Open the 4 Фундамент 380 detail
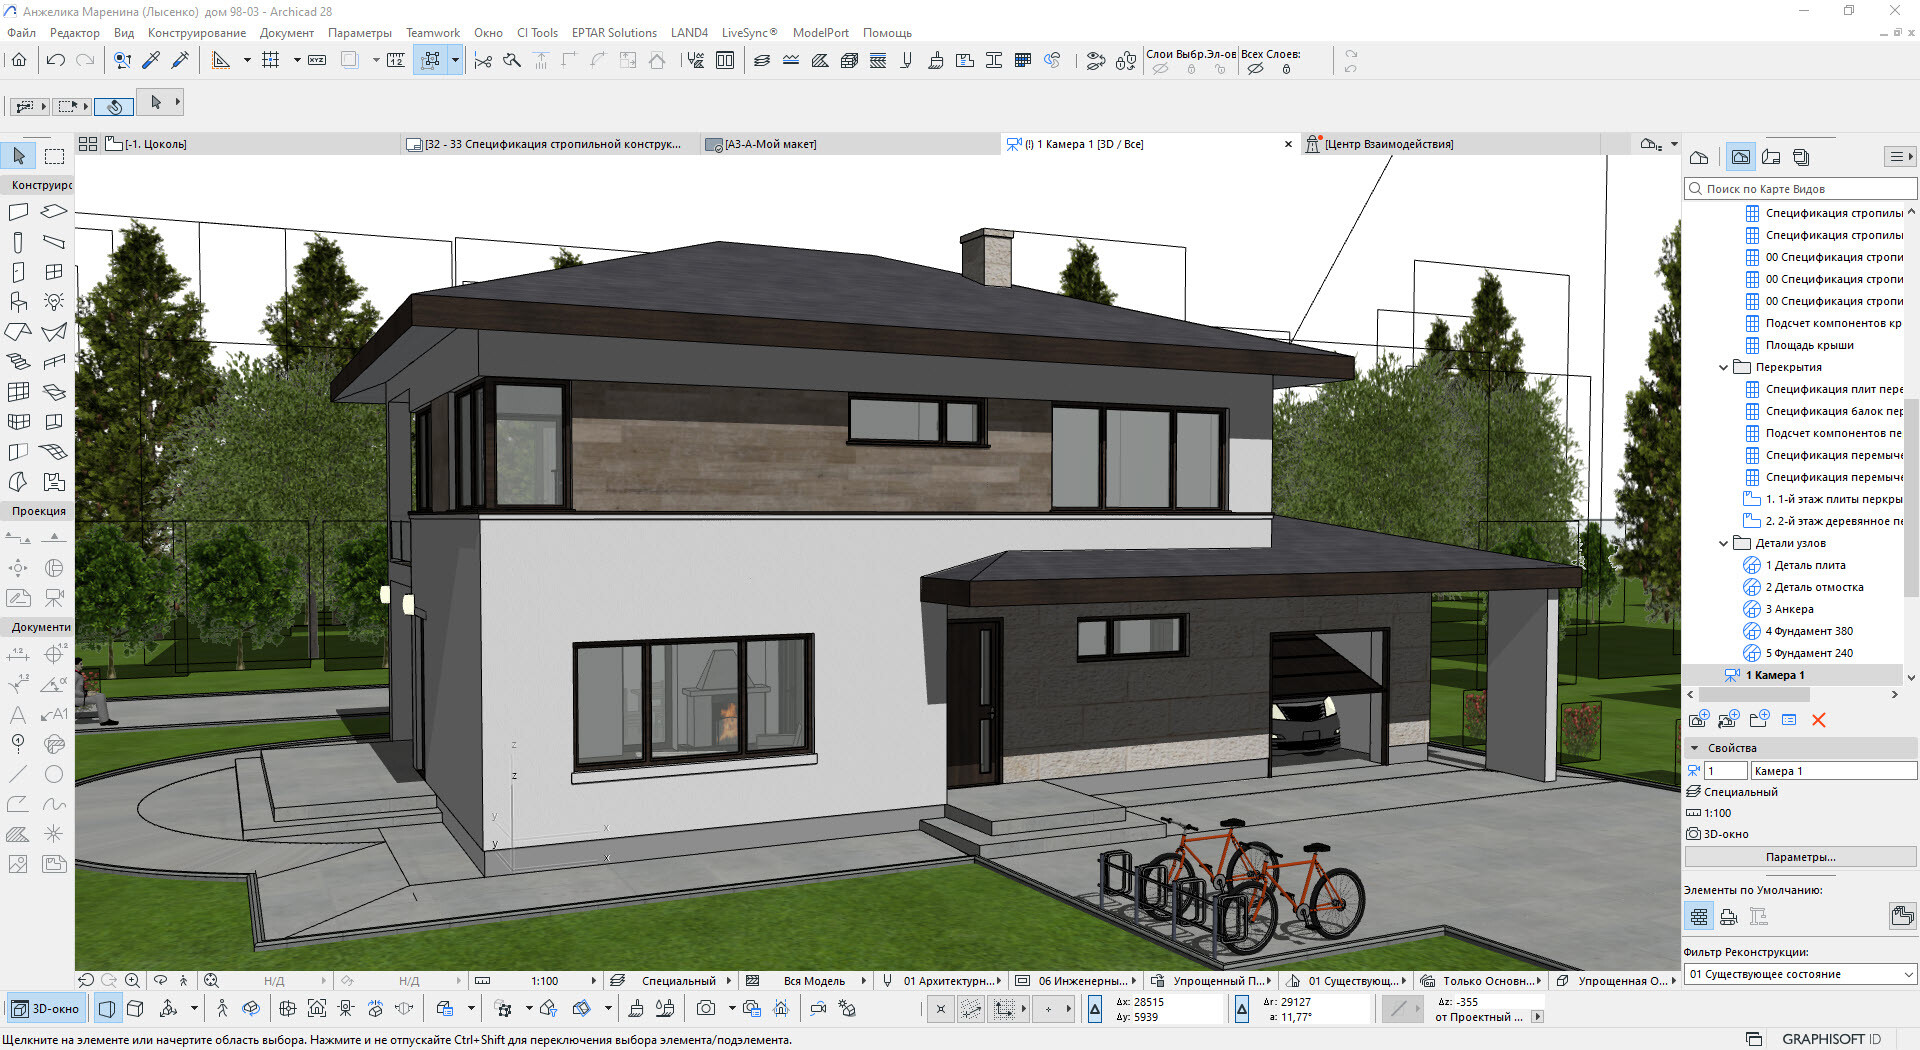 click(1808, 631)
